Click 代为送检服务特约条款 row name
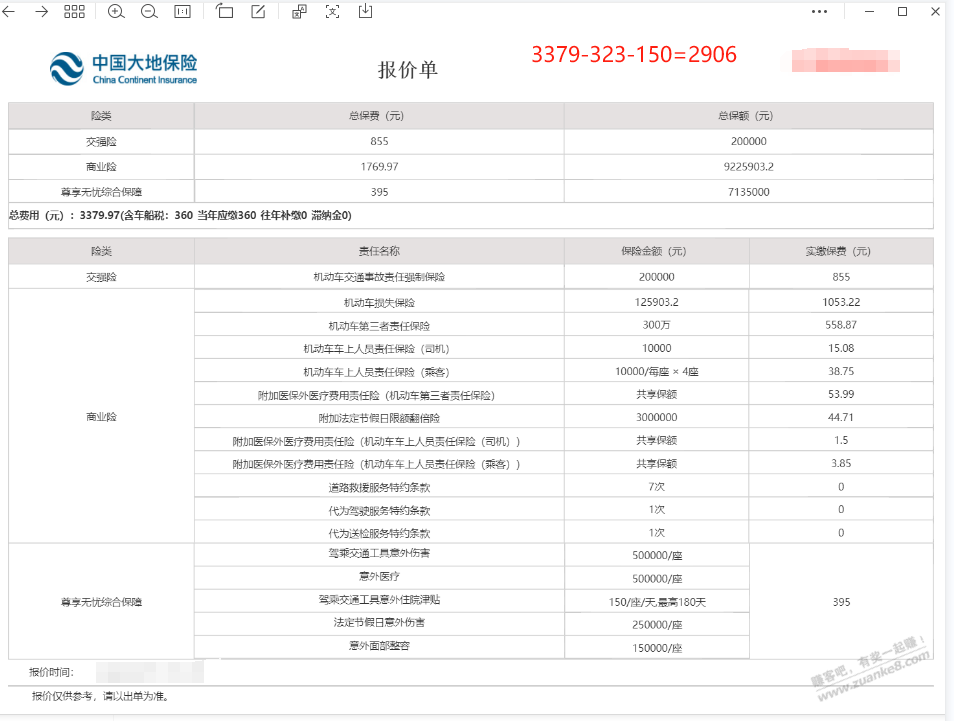The image size is (954, 721). click(379, 534)
